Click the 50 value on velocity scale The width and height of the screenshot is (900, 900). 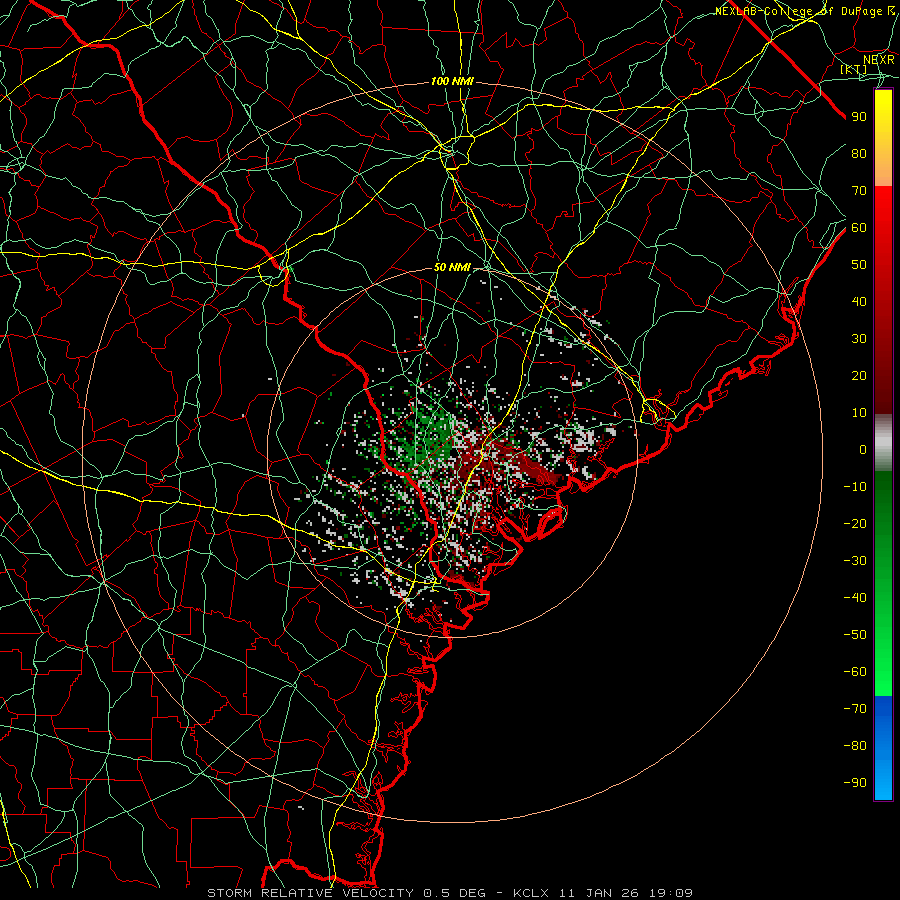point(859,265)
